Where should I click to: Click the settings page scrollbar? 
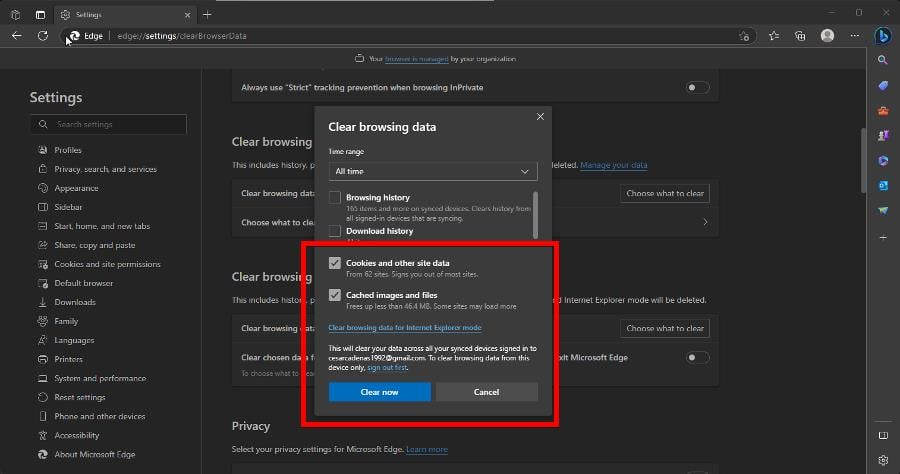[x=863, y=161]
